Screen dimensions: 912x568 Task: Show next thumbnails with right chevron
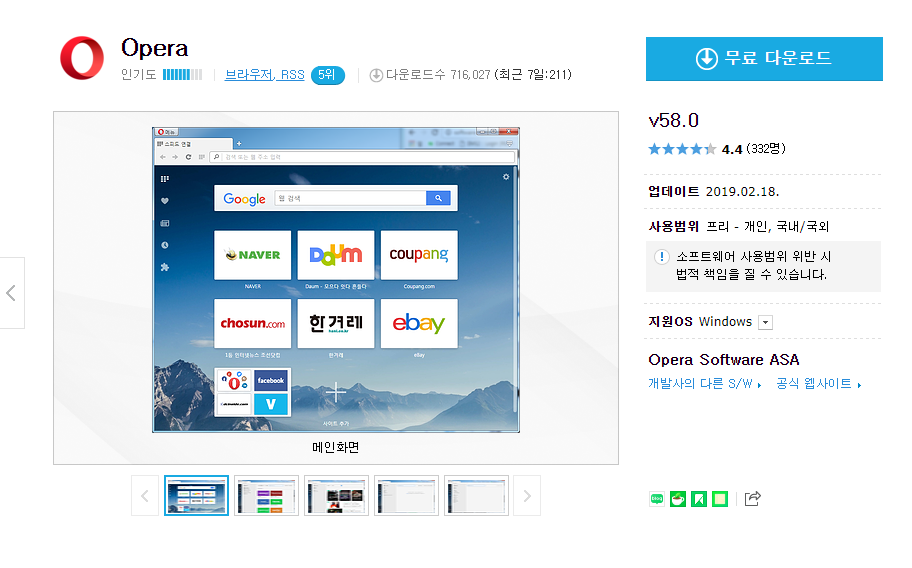pos(527,496)
